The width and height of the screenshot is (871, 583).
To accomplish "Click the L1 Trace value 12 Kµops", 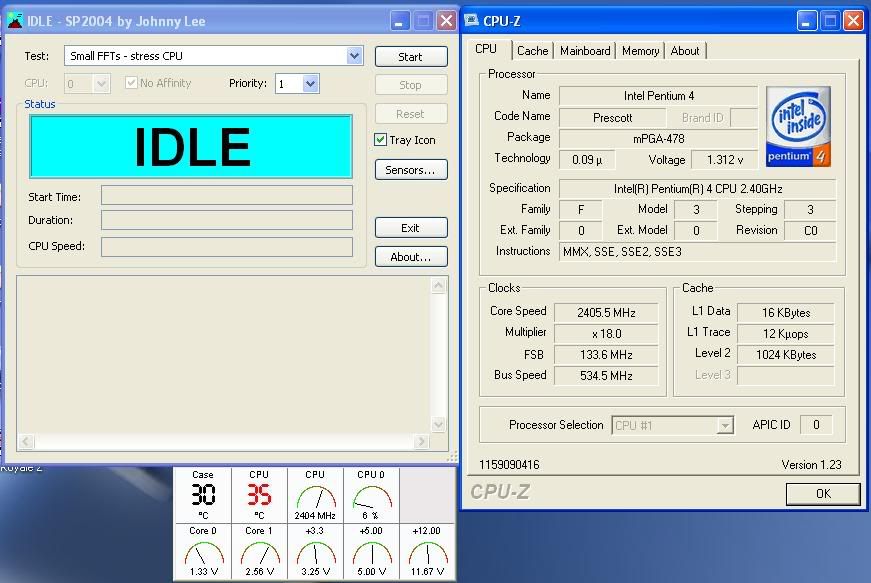I will [785, 334].
